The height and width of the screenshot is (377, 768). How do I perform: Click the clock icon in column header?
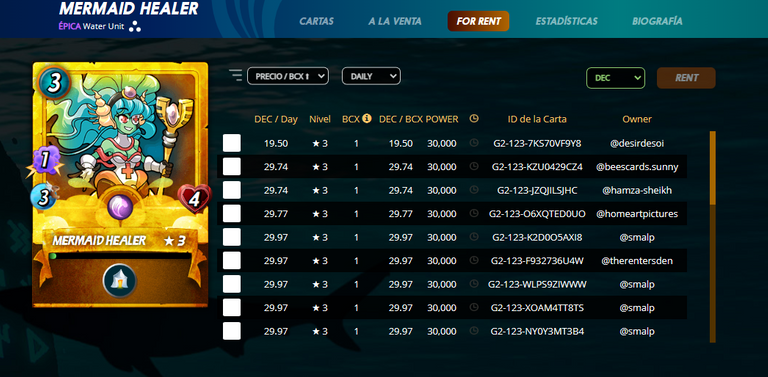pos(473,118)
